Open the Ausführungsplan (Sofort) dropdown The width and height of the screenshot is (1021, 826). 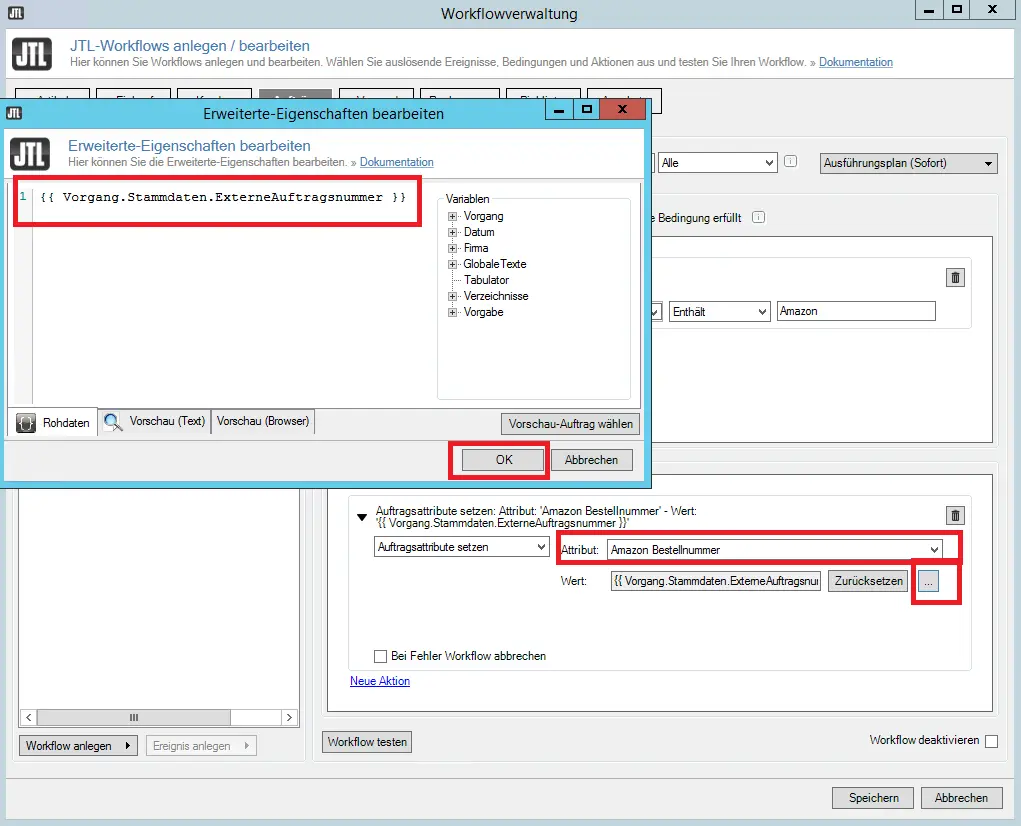click(x=908, y=163)
